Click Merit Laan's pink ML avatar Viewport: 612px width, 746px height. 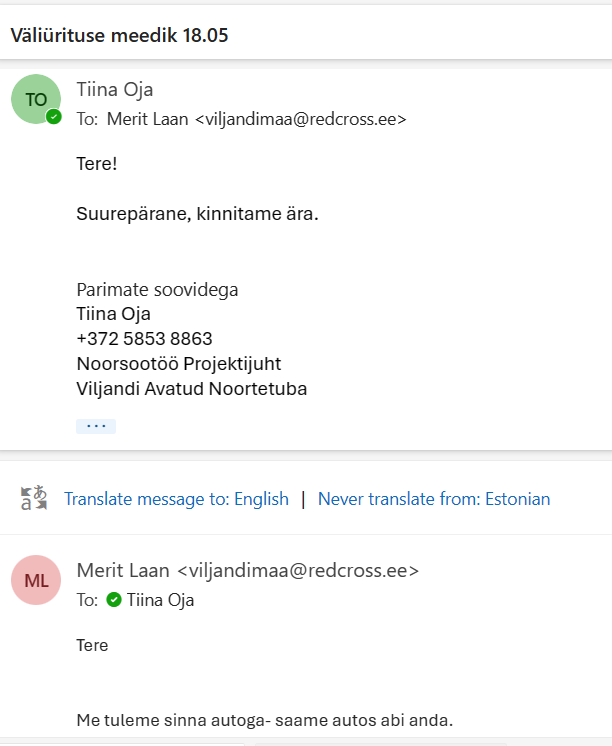(x=36, y=580)
